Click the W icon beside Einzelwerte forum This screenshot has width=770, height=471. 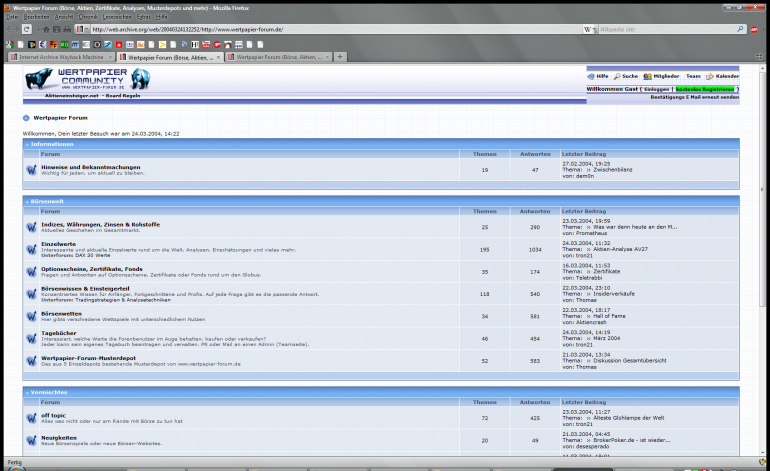click(x=31, y=249)
